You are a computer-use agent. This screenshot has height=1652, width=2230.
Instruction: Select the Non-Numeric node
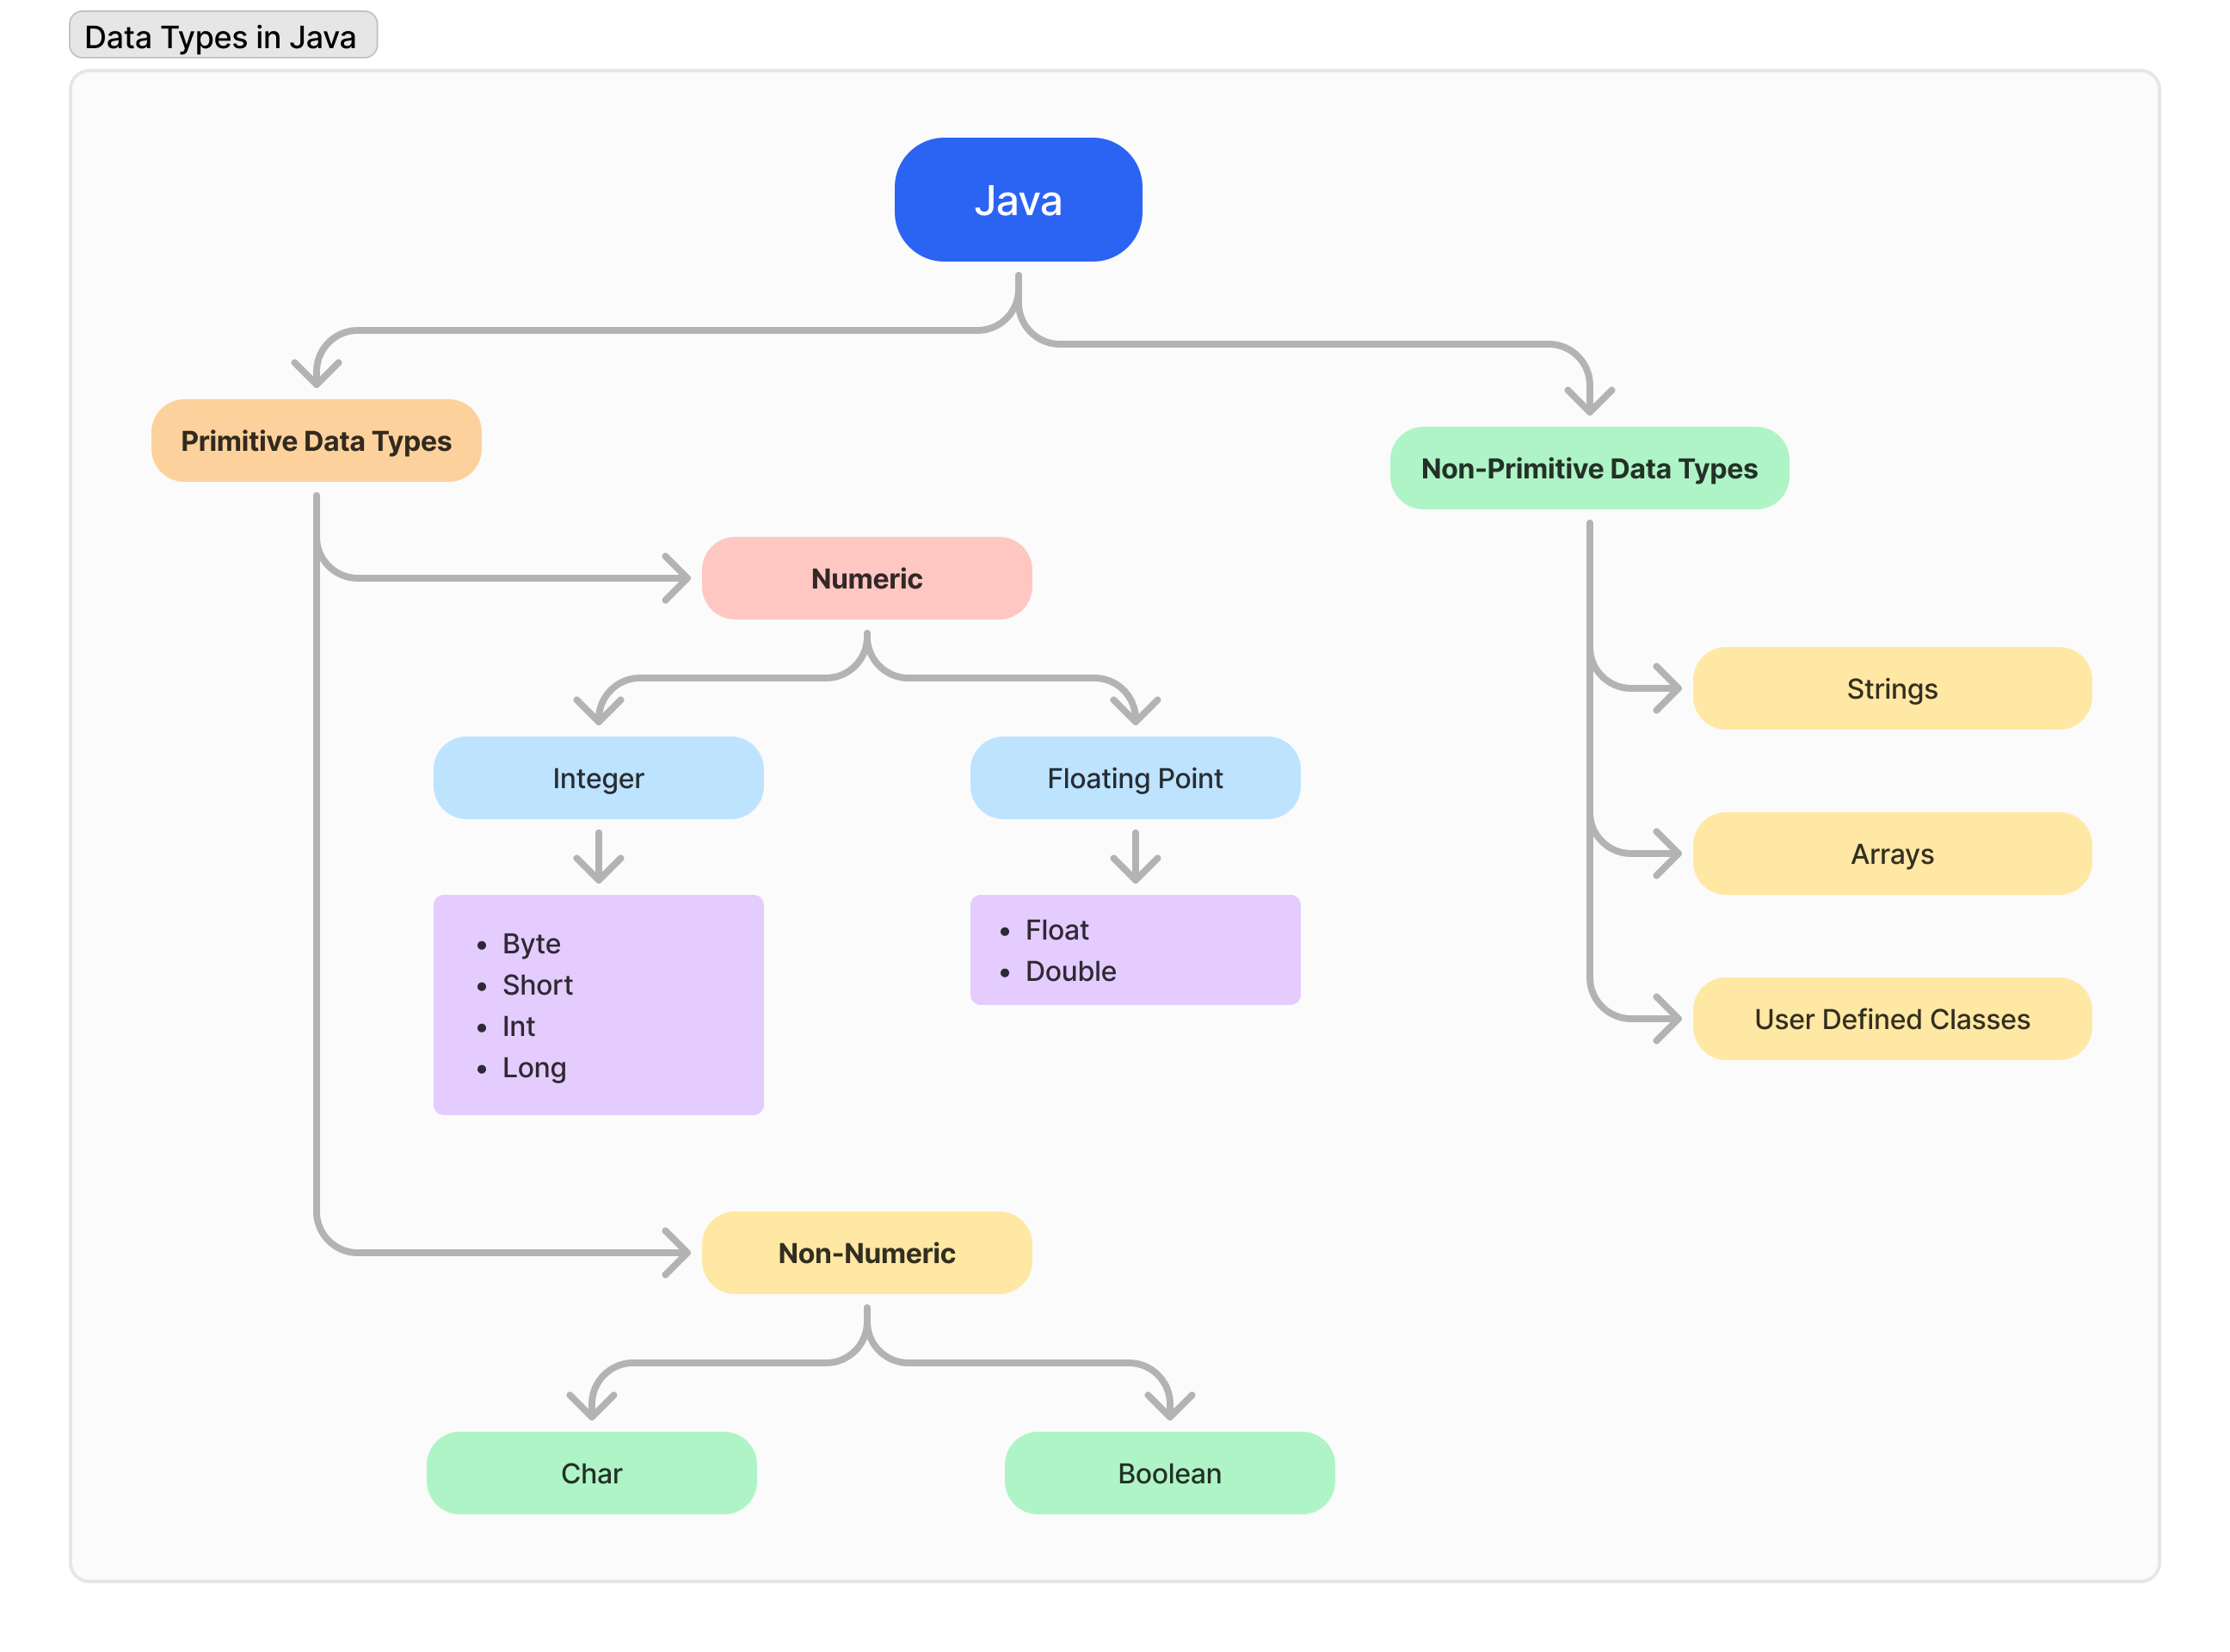coord(866,1252)
